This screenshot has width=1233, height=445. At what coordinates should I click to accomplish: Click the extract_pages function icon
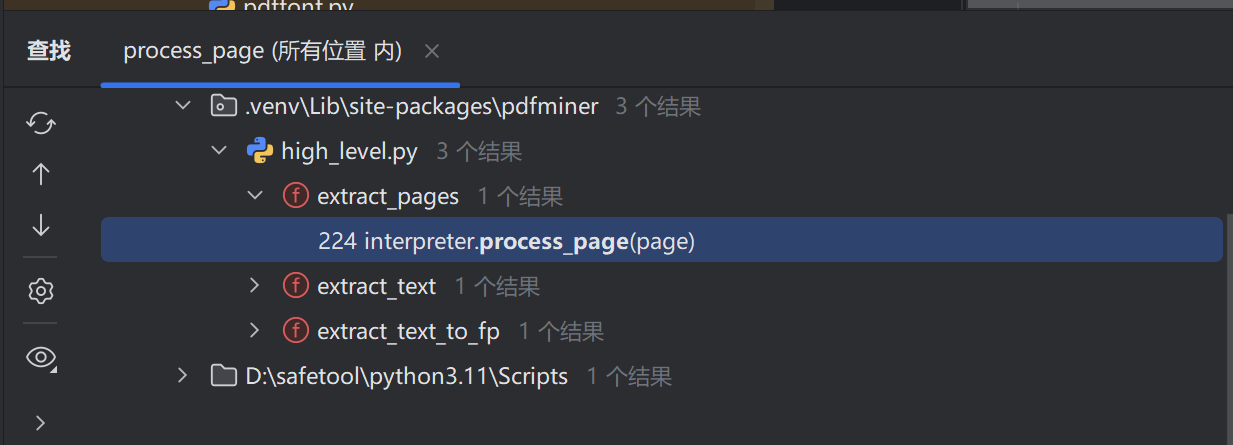pyautogui.click(x=295, y=196)
